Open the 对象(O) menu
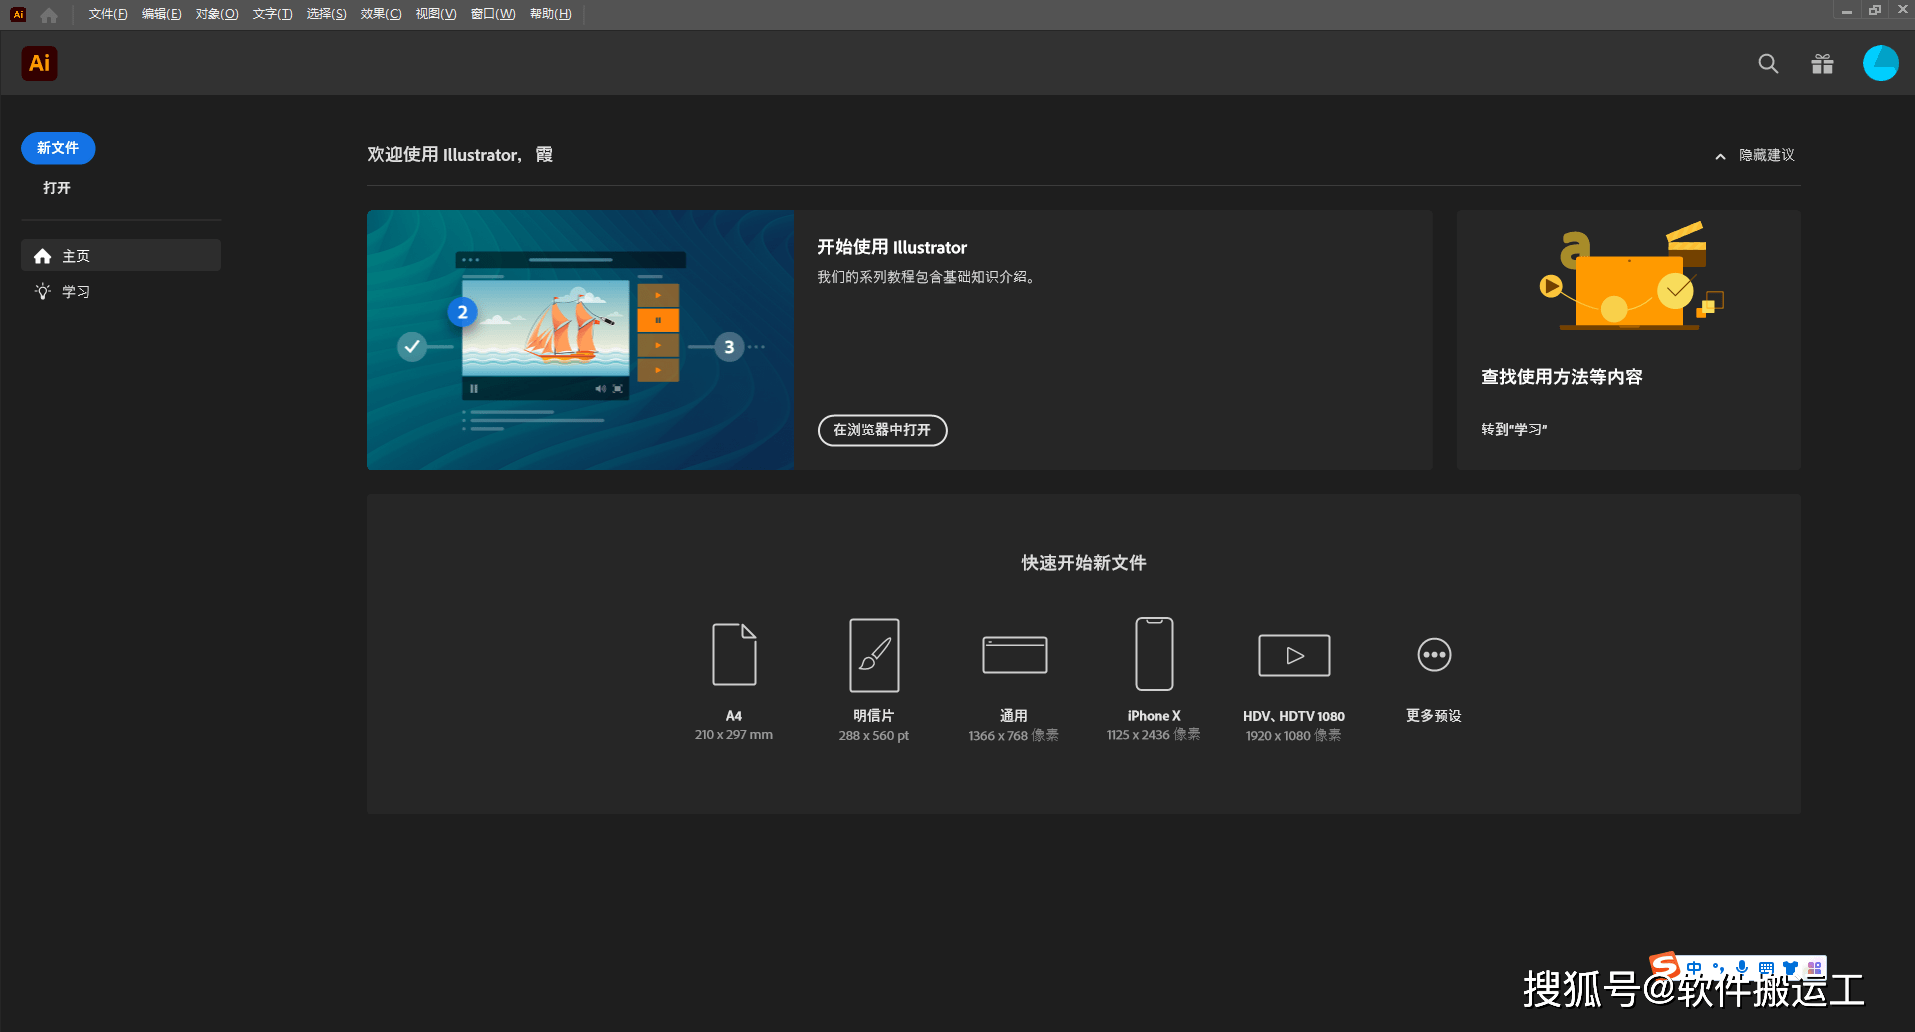The height and width of the screenshot is (1032, 1915). tap(217, 14)
